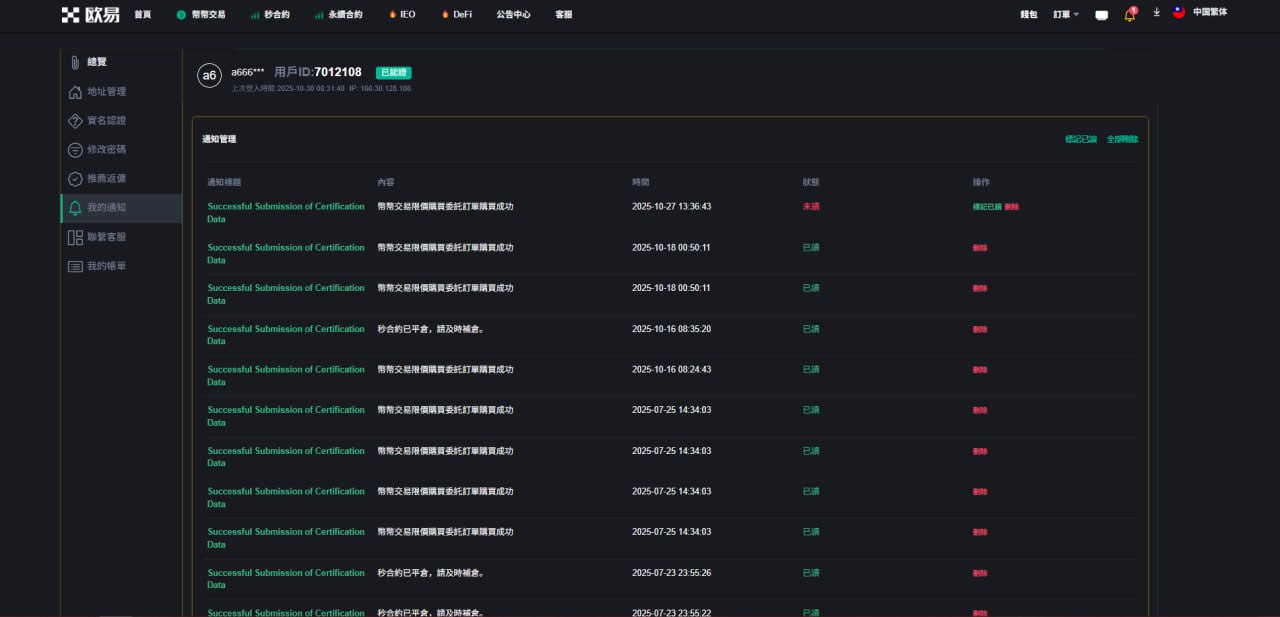Click the badge icon for 推薦返傭

75,179
